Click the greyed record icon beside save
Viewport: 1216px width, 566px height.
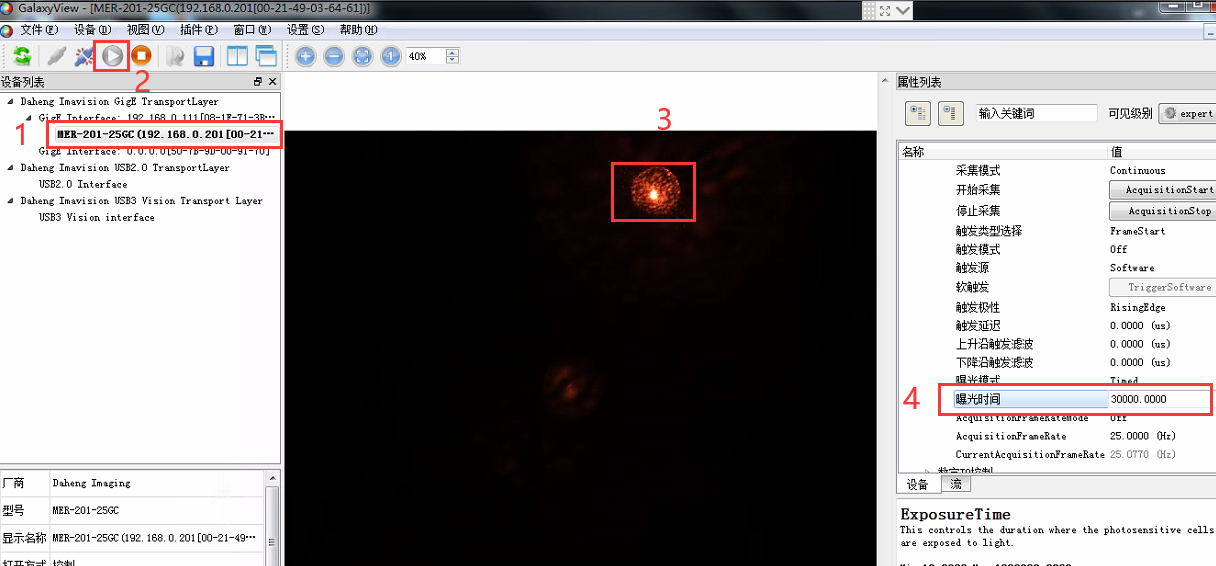176,57
